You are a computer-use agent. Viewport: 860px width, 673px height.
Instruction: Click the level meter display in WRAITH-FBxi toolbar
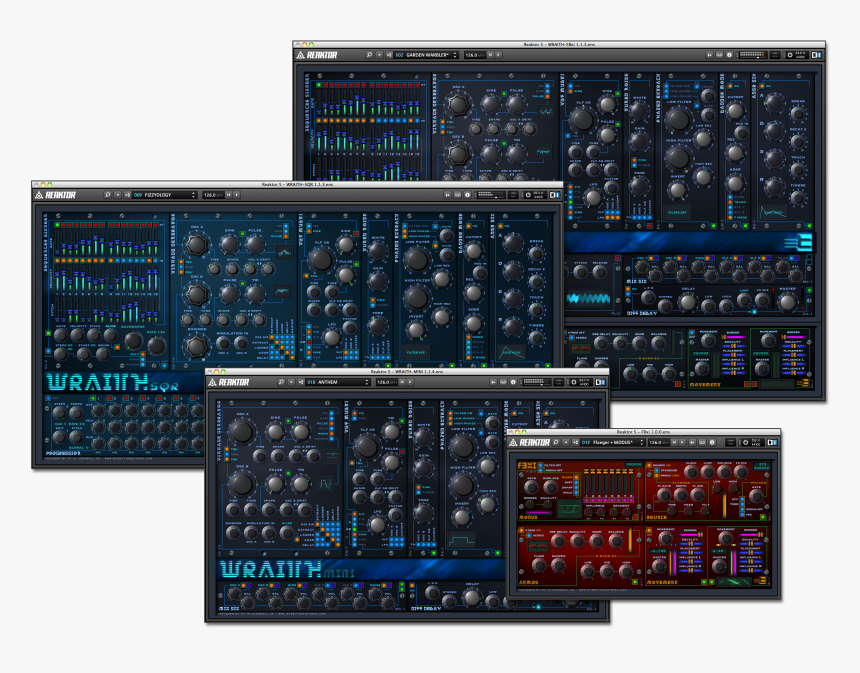[x=753, y=55]
